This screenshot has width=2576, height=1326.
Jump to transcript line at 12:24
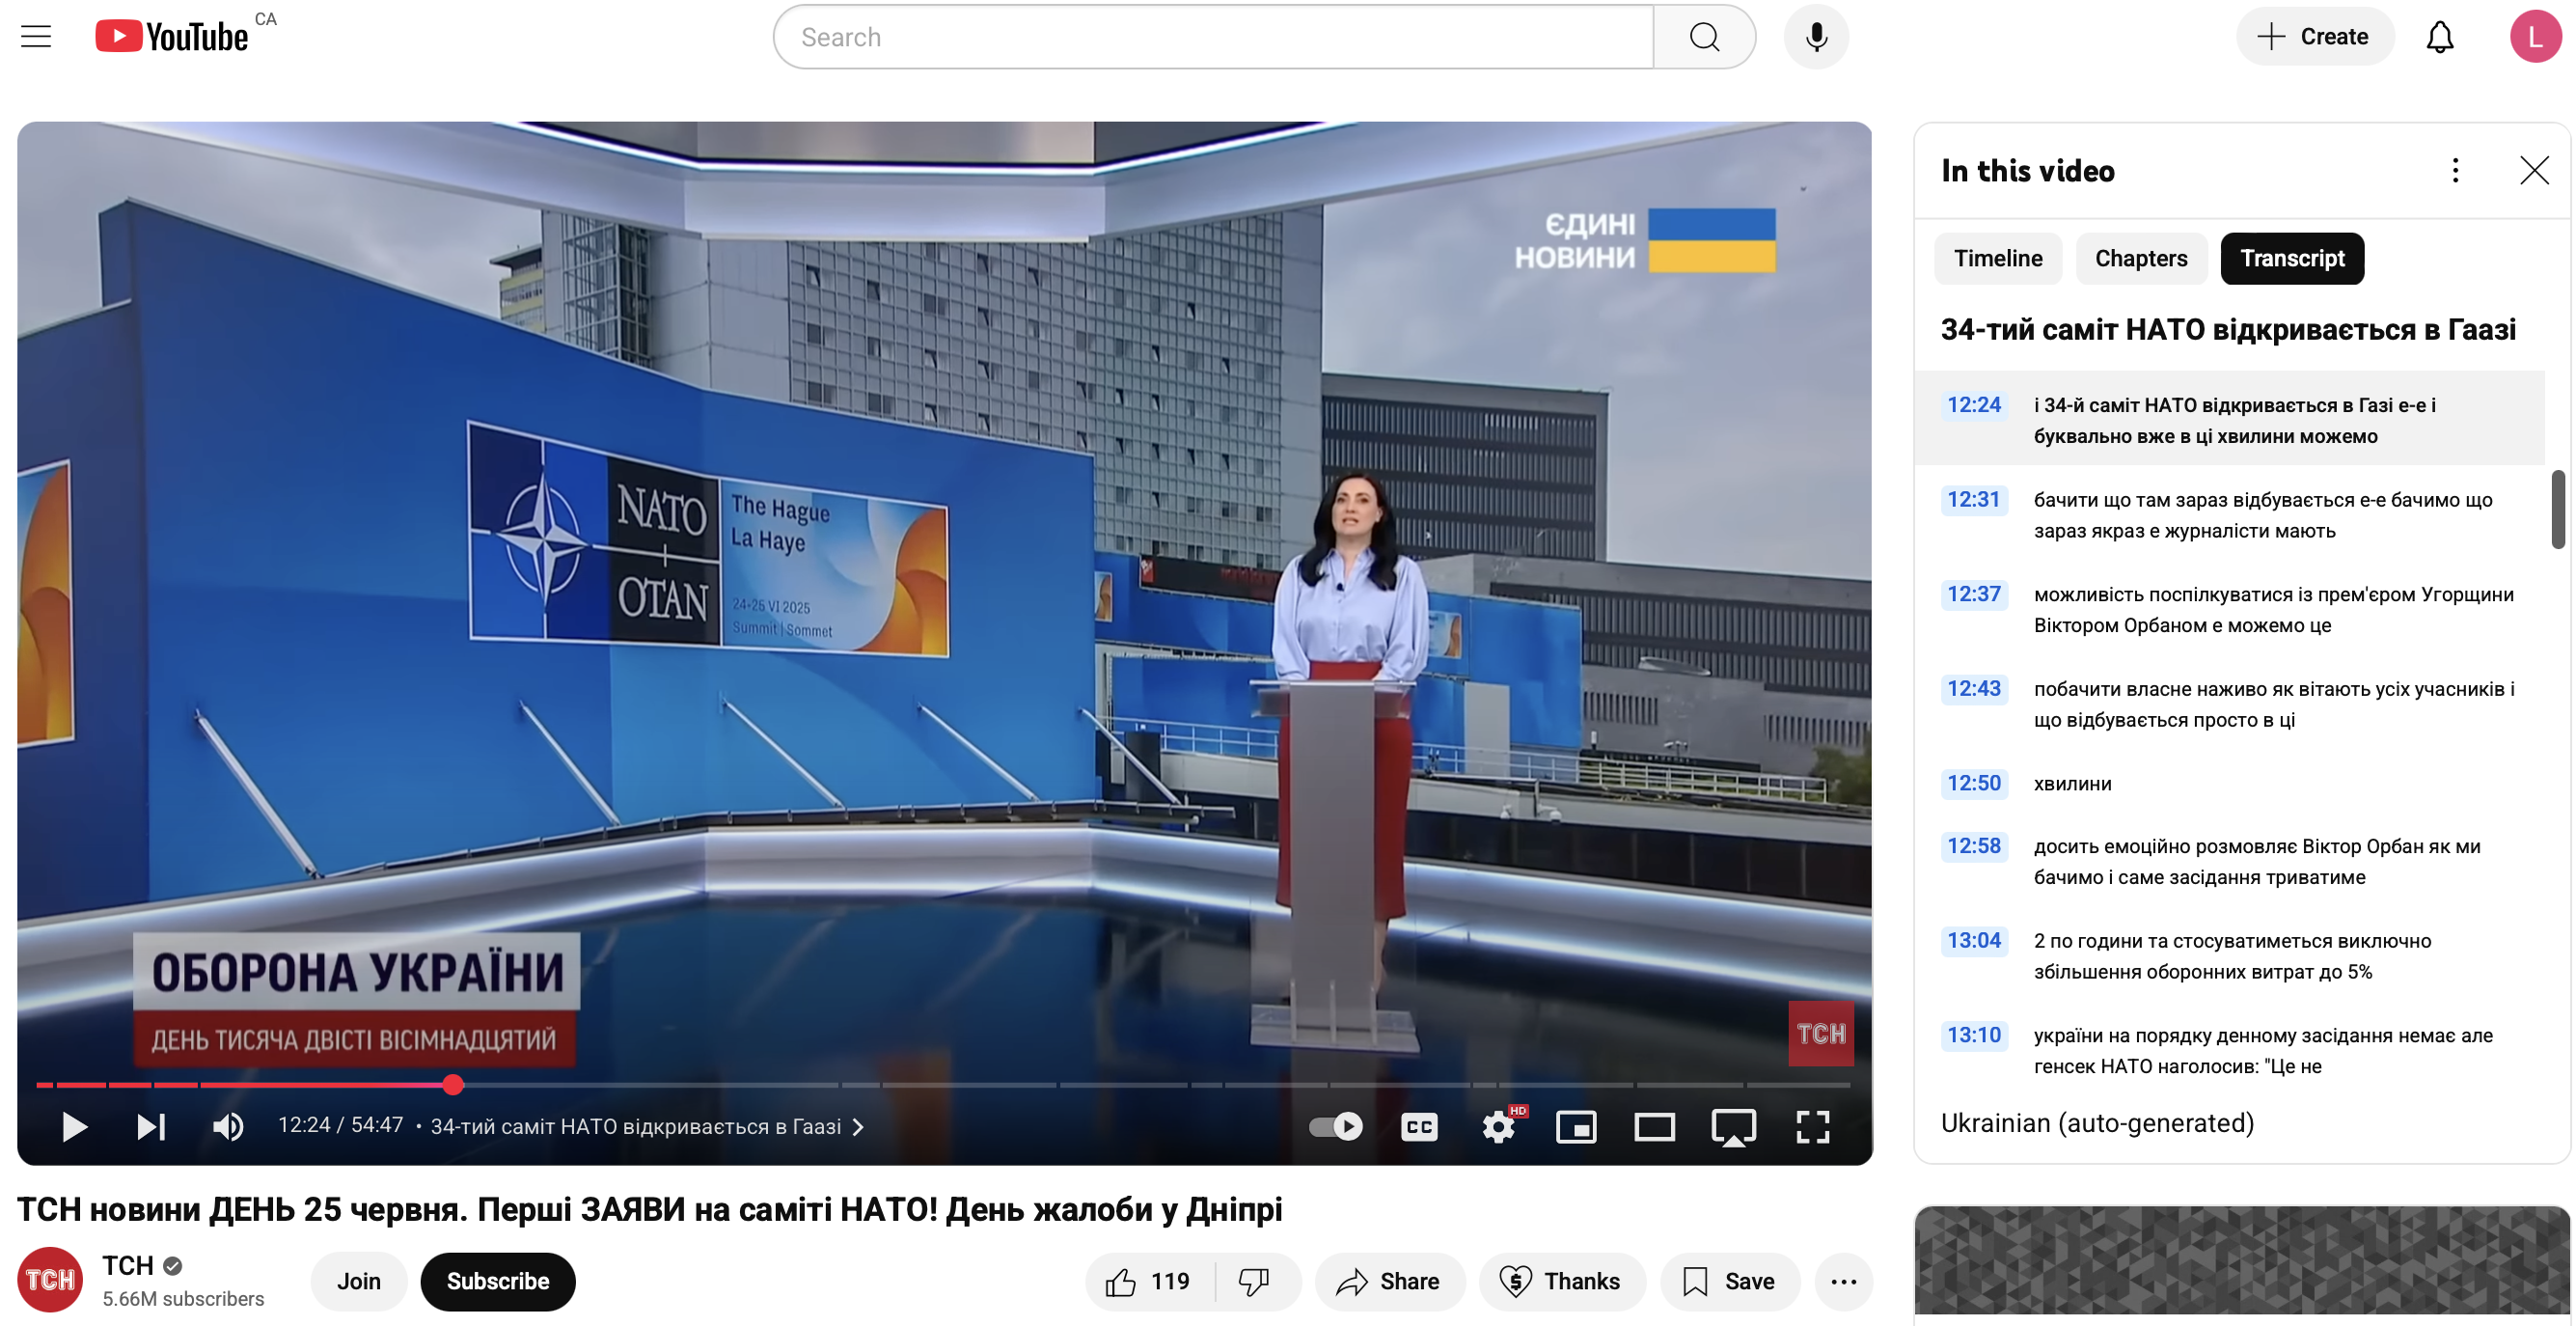tap(2229, 419)
